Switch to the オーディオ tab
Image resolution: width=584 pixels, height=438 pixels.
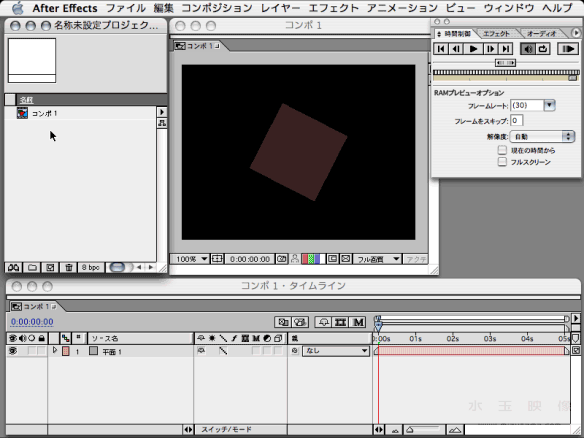coord(542,34)
